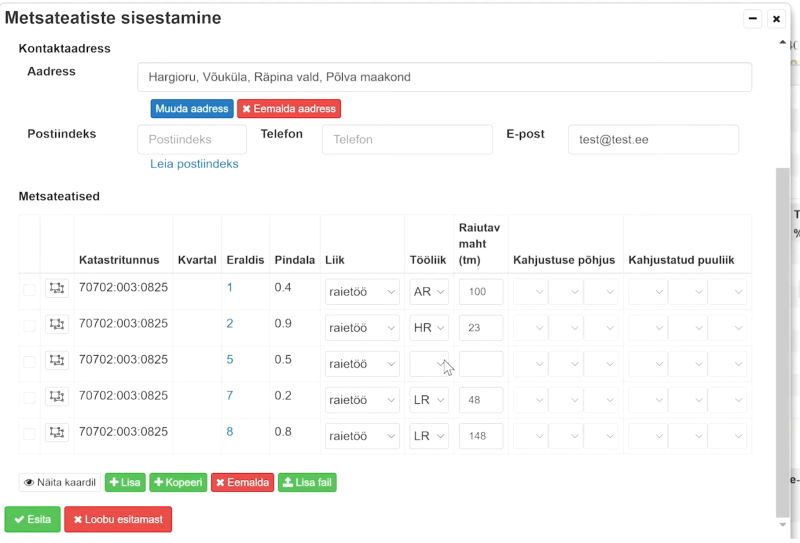Click the map icon for eraldis 5 row
The height and width of the screenshot is (543, 800).
coord(57,361)
